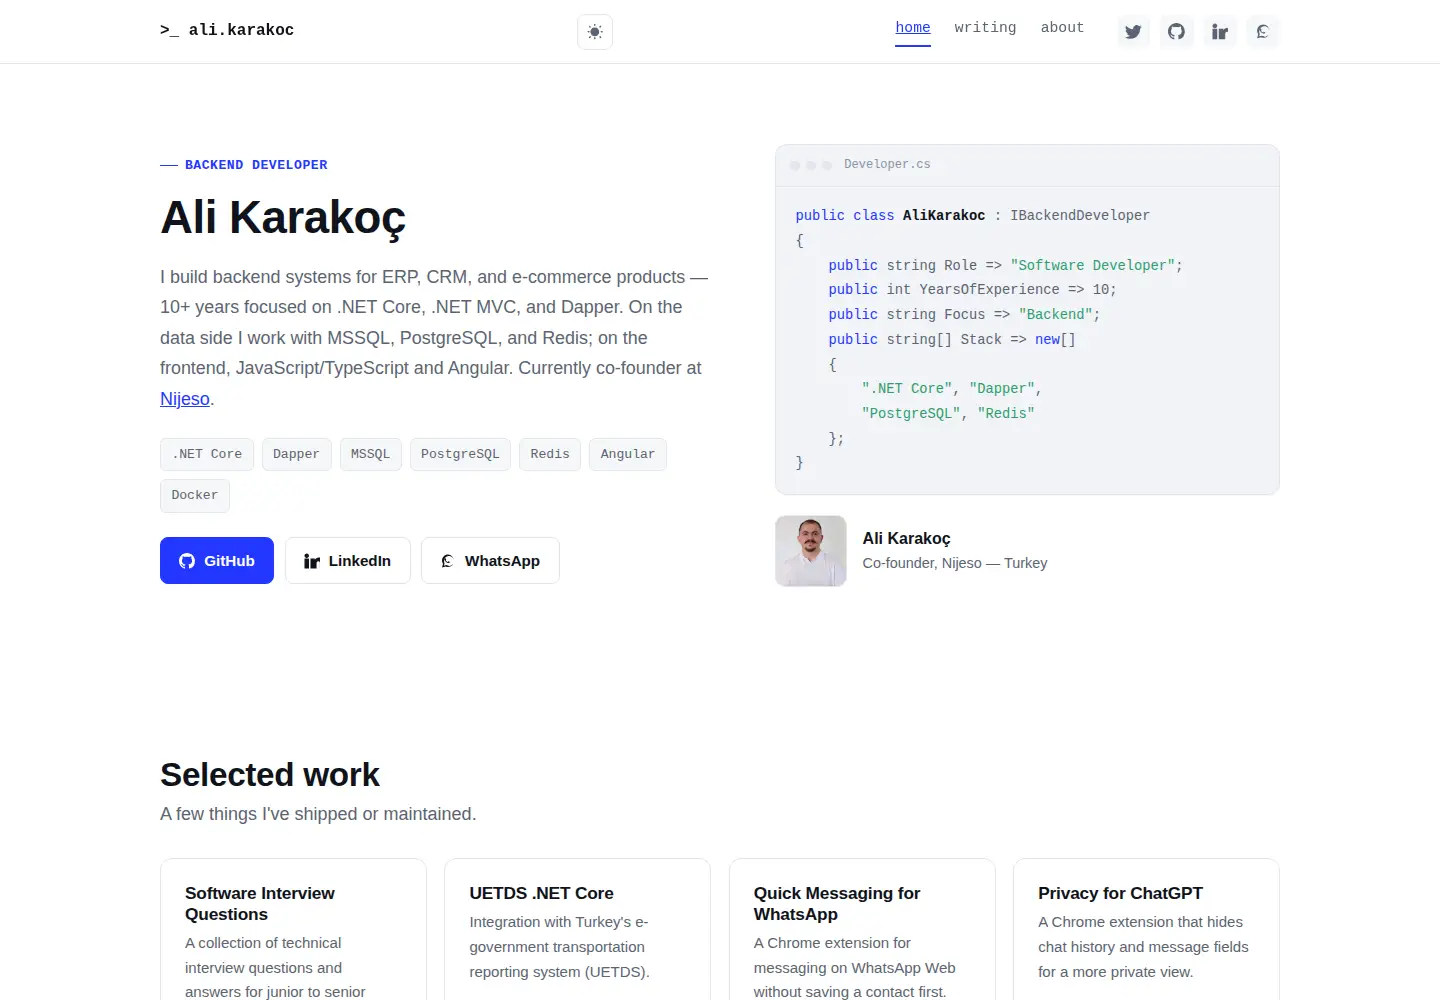1440x1000 pixels.
Task: Click the BACKEND DEVELOPER label
Action: [256, 165]
